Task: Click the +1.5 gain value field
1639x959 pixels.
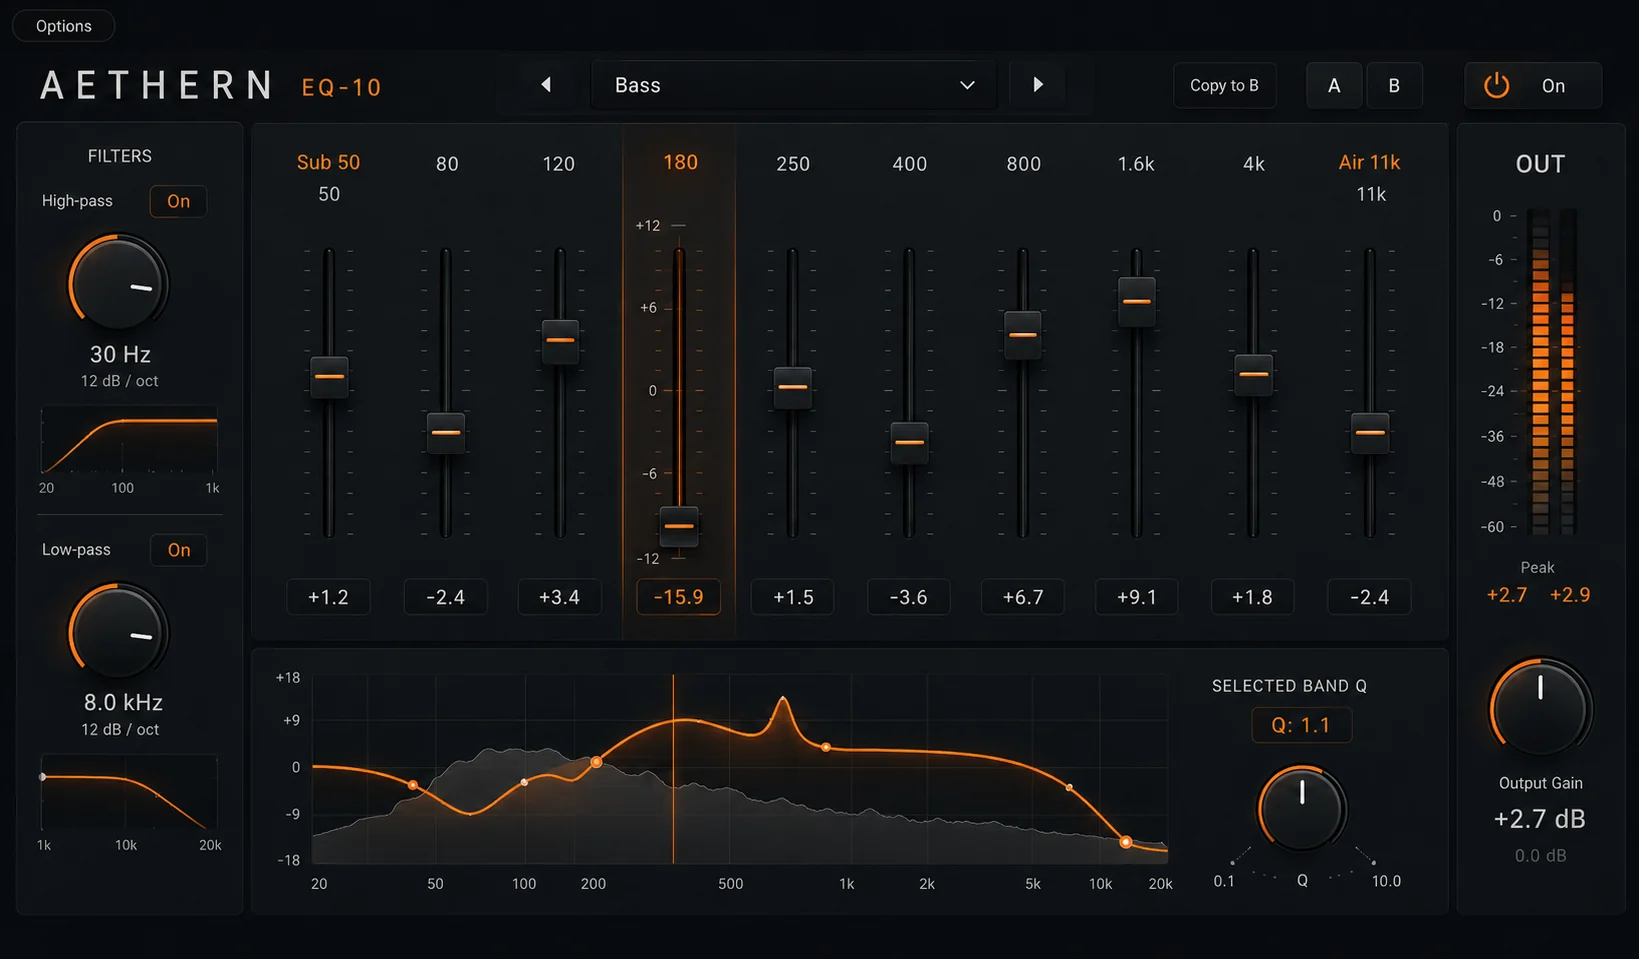Action: (793, 597)
